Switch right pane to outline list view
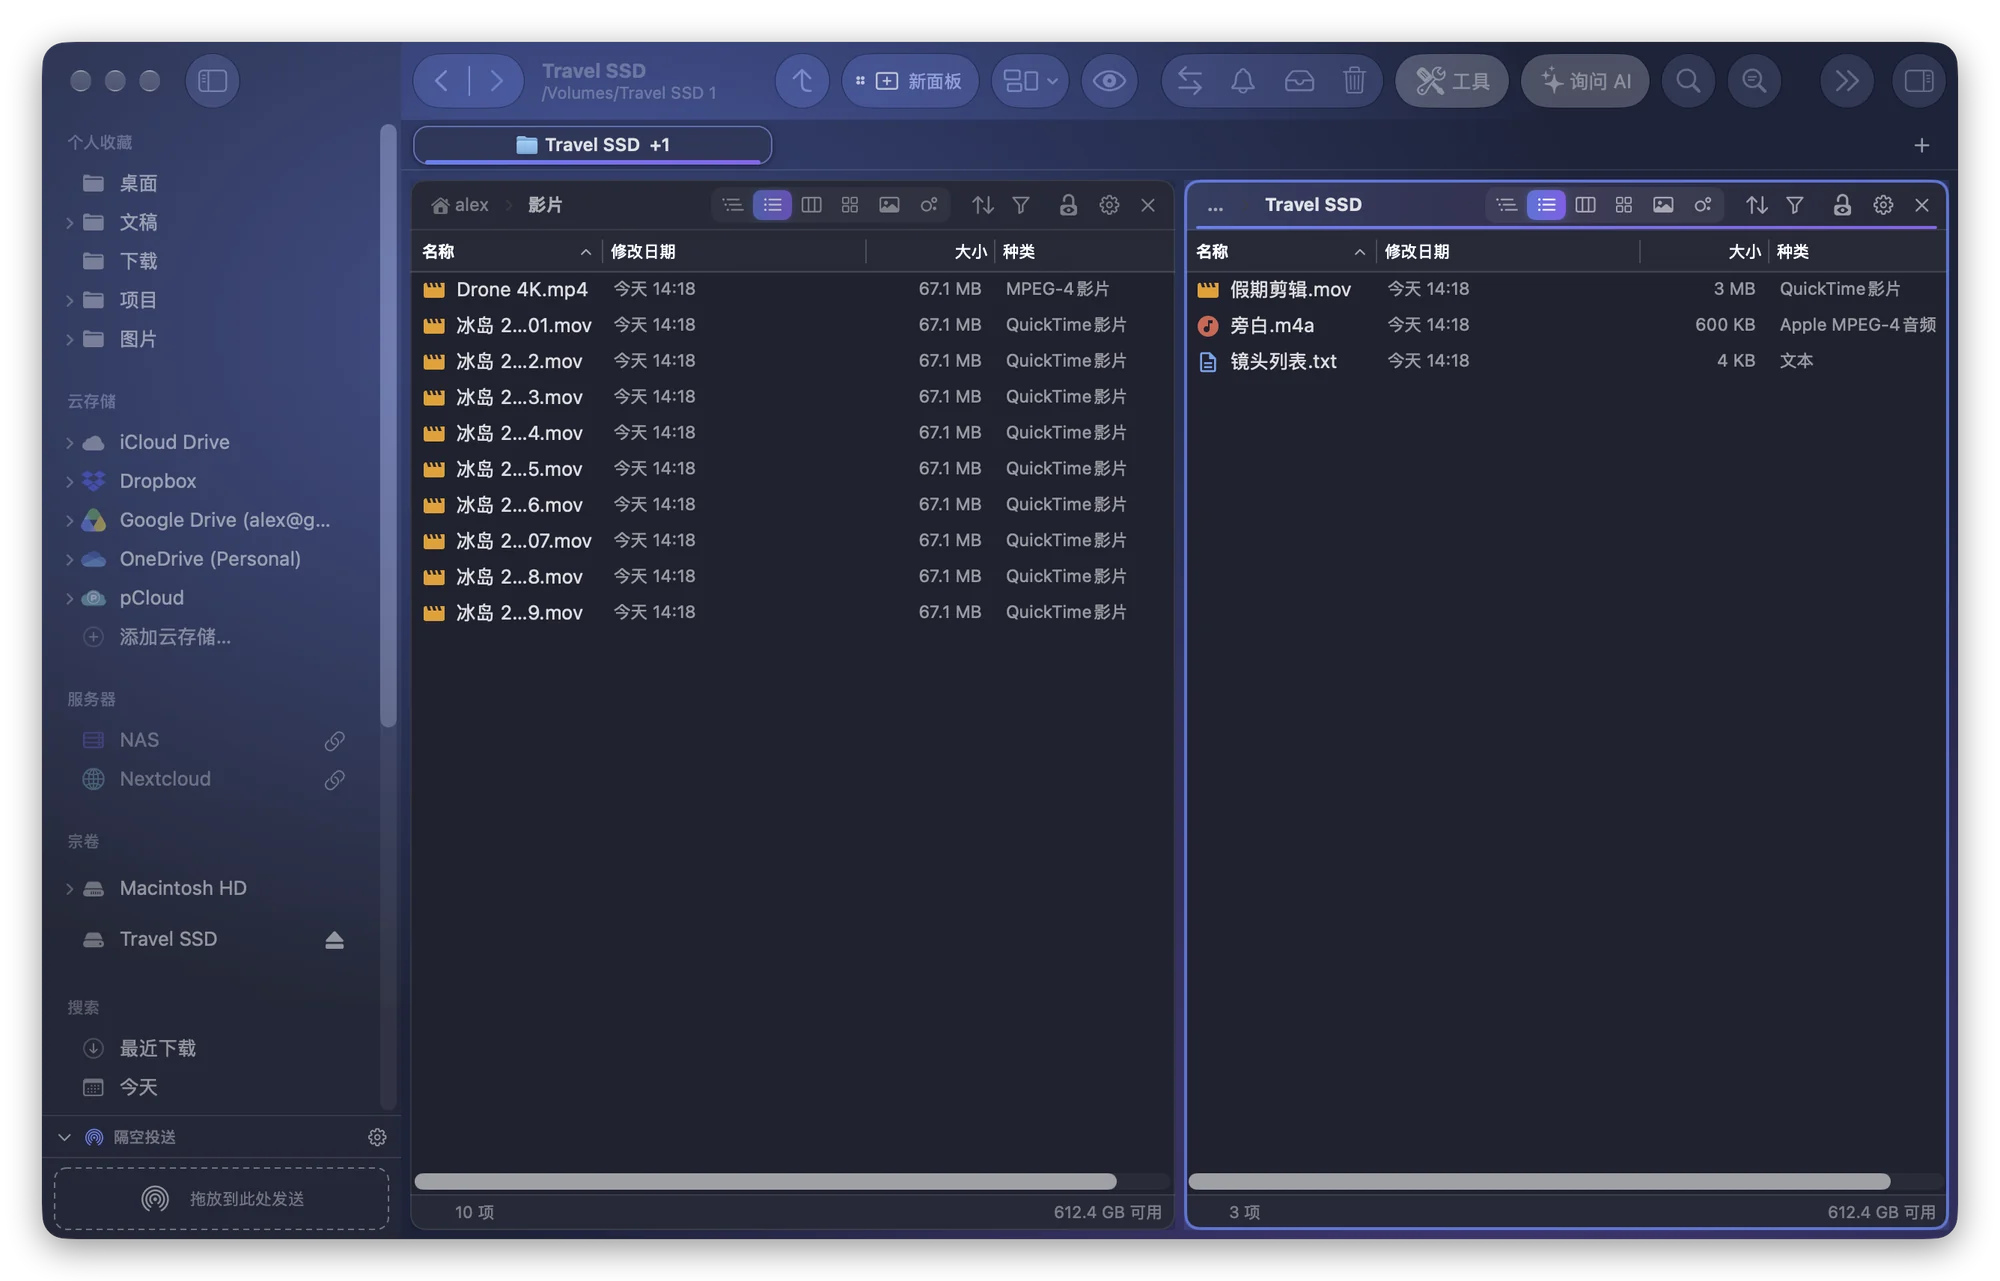Viewport: 2000px width, 1281px height. tap(1507, 205)
